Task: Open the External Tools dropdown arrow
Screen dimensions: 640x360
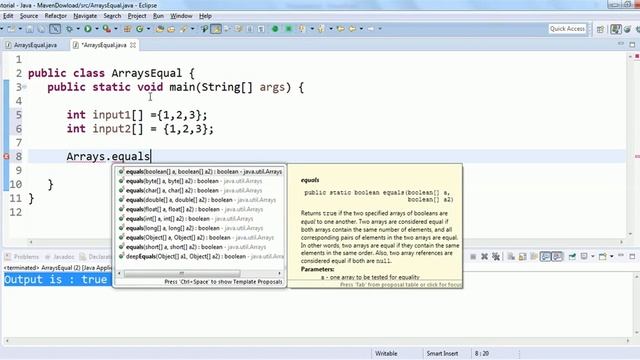Action: (x=116, y=29)
